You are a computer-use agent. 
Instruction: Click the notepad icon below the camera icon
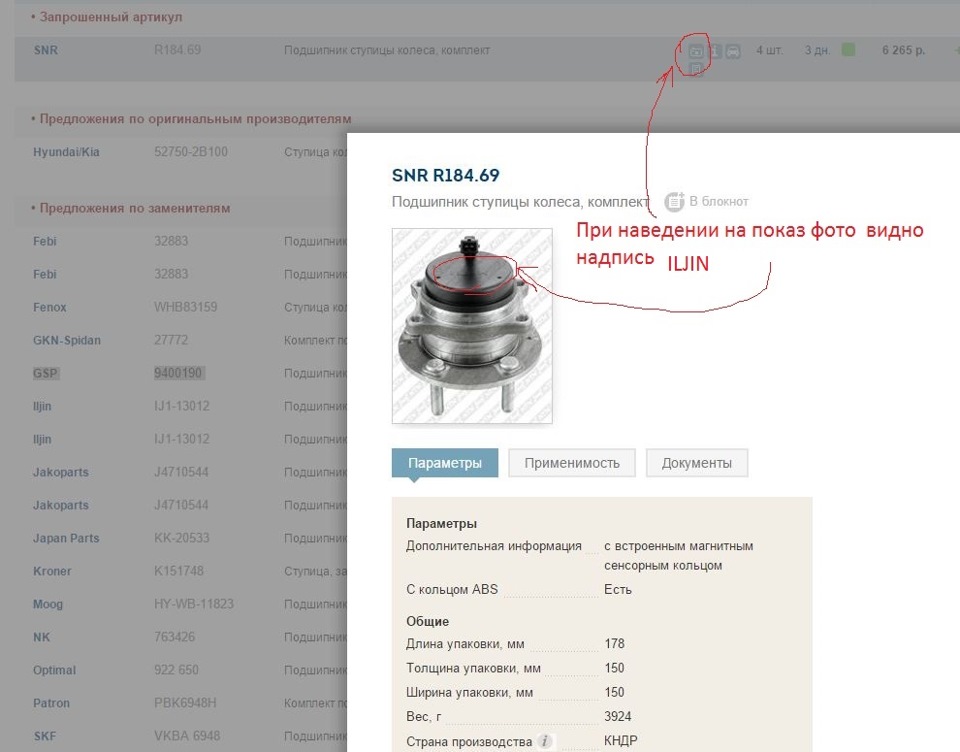click(696, 69)
